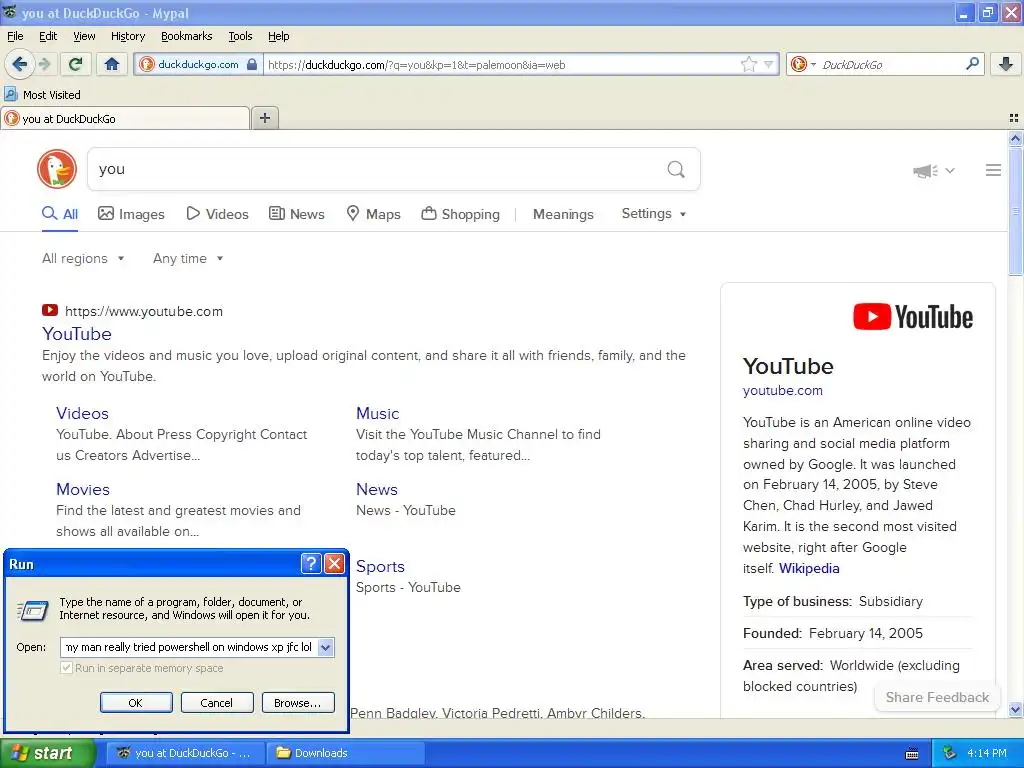Viewport: 1024px width, 768px height.
Task: Open the Movies sitelink under YouTube
Action: (83, 489)
